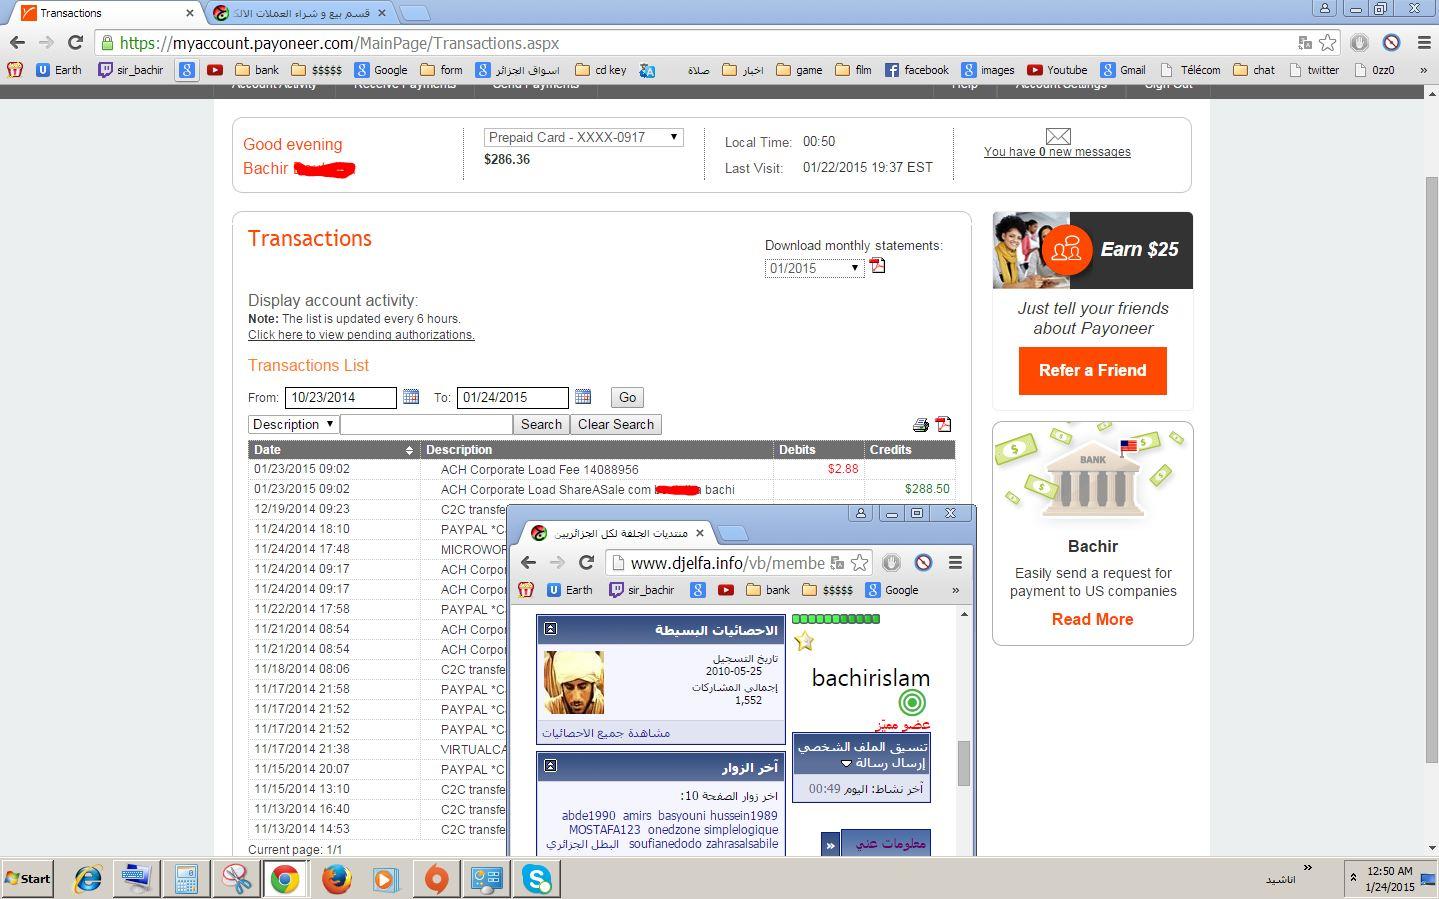This screenshot has height=899, width=1439.
Task: Bookmark djelfa page with star icon
Action: click(859, 562)
